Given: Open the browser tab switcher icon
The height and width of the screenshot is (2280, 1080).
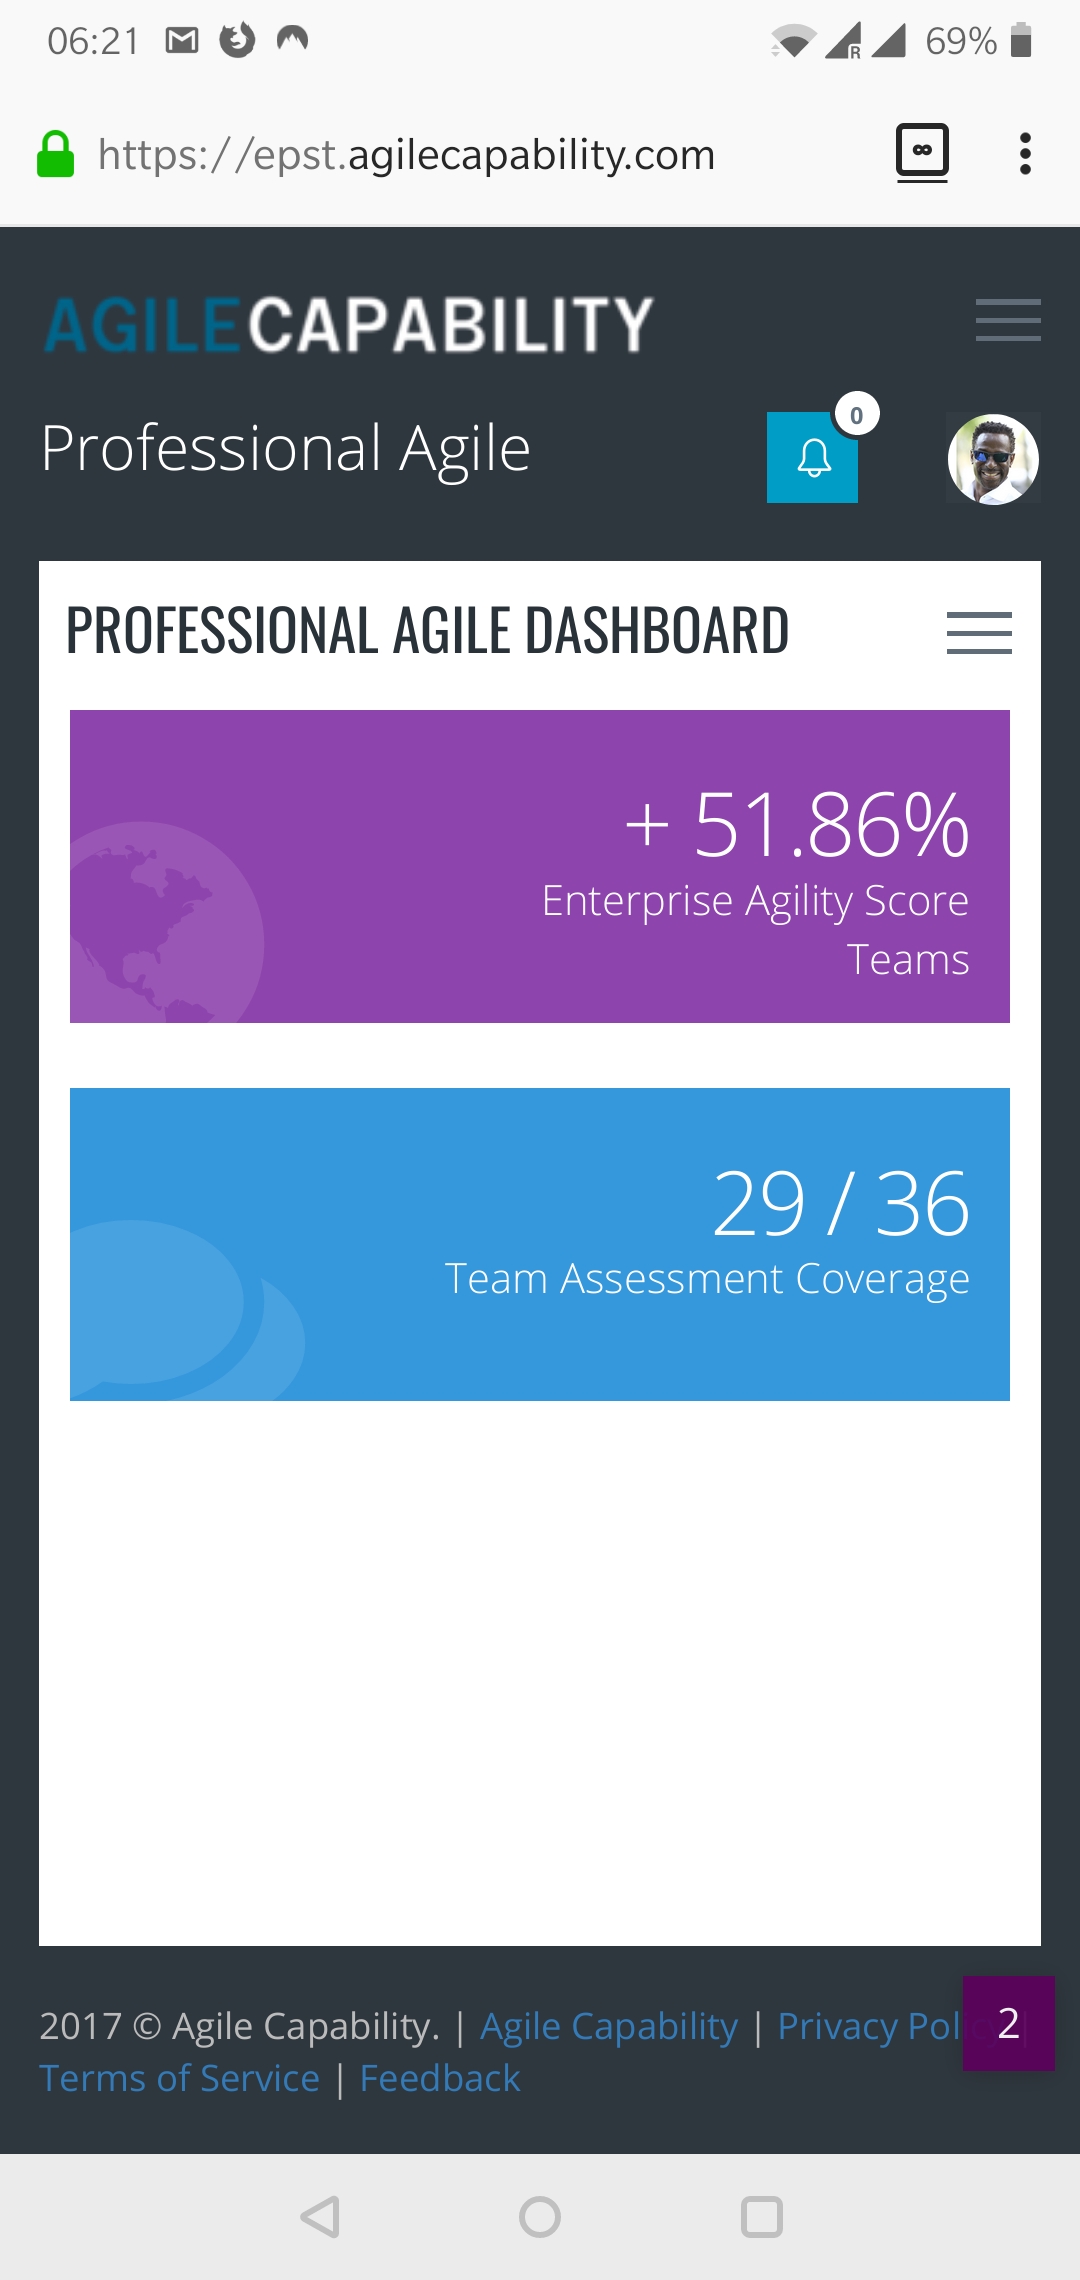Looking at the screenshot, I should [922, 152].
